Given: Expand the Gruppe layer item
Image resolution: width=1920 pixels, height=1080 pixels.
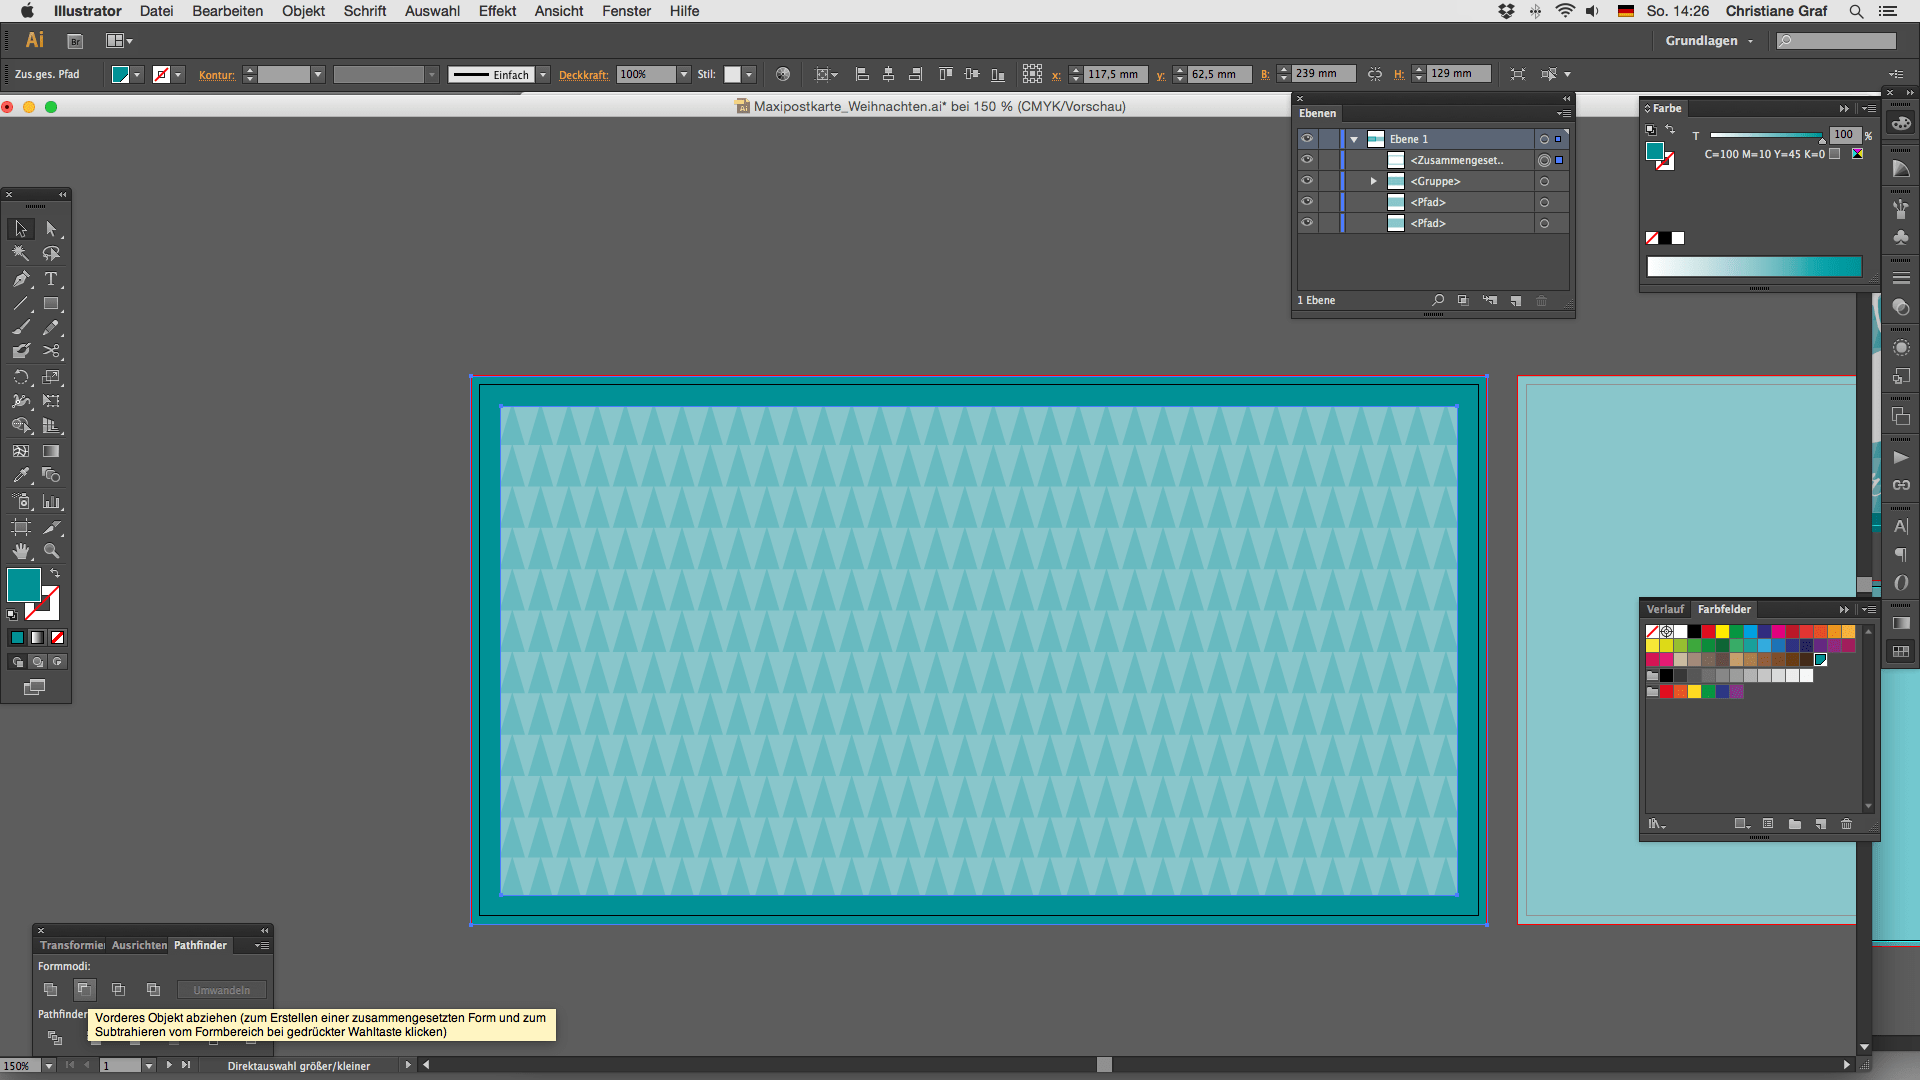Looking at the screenshot, I should [x=1374, y=181].
